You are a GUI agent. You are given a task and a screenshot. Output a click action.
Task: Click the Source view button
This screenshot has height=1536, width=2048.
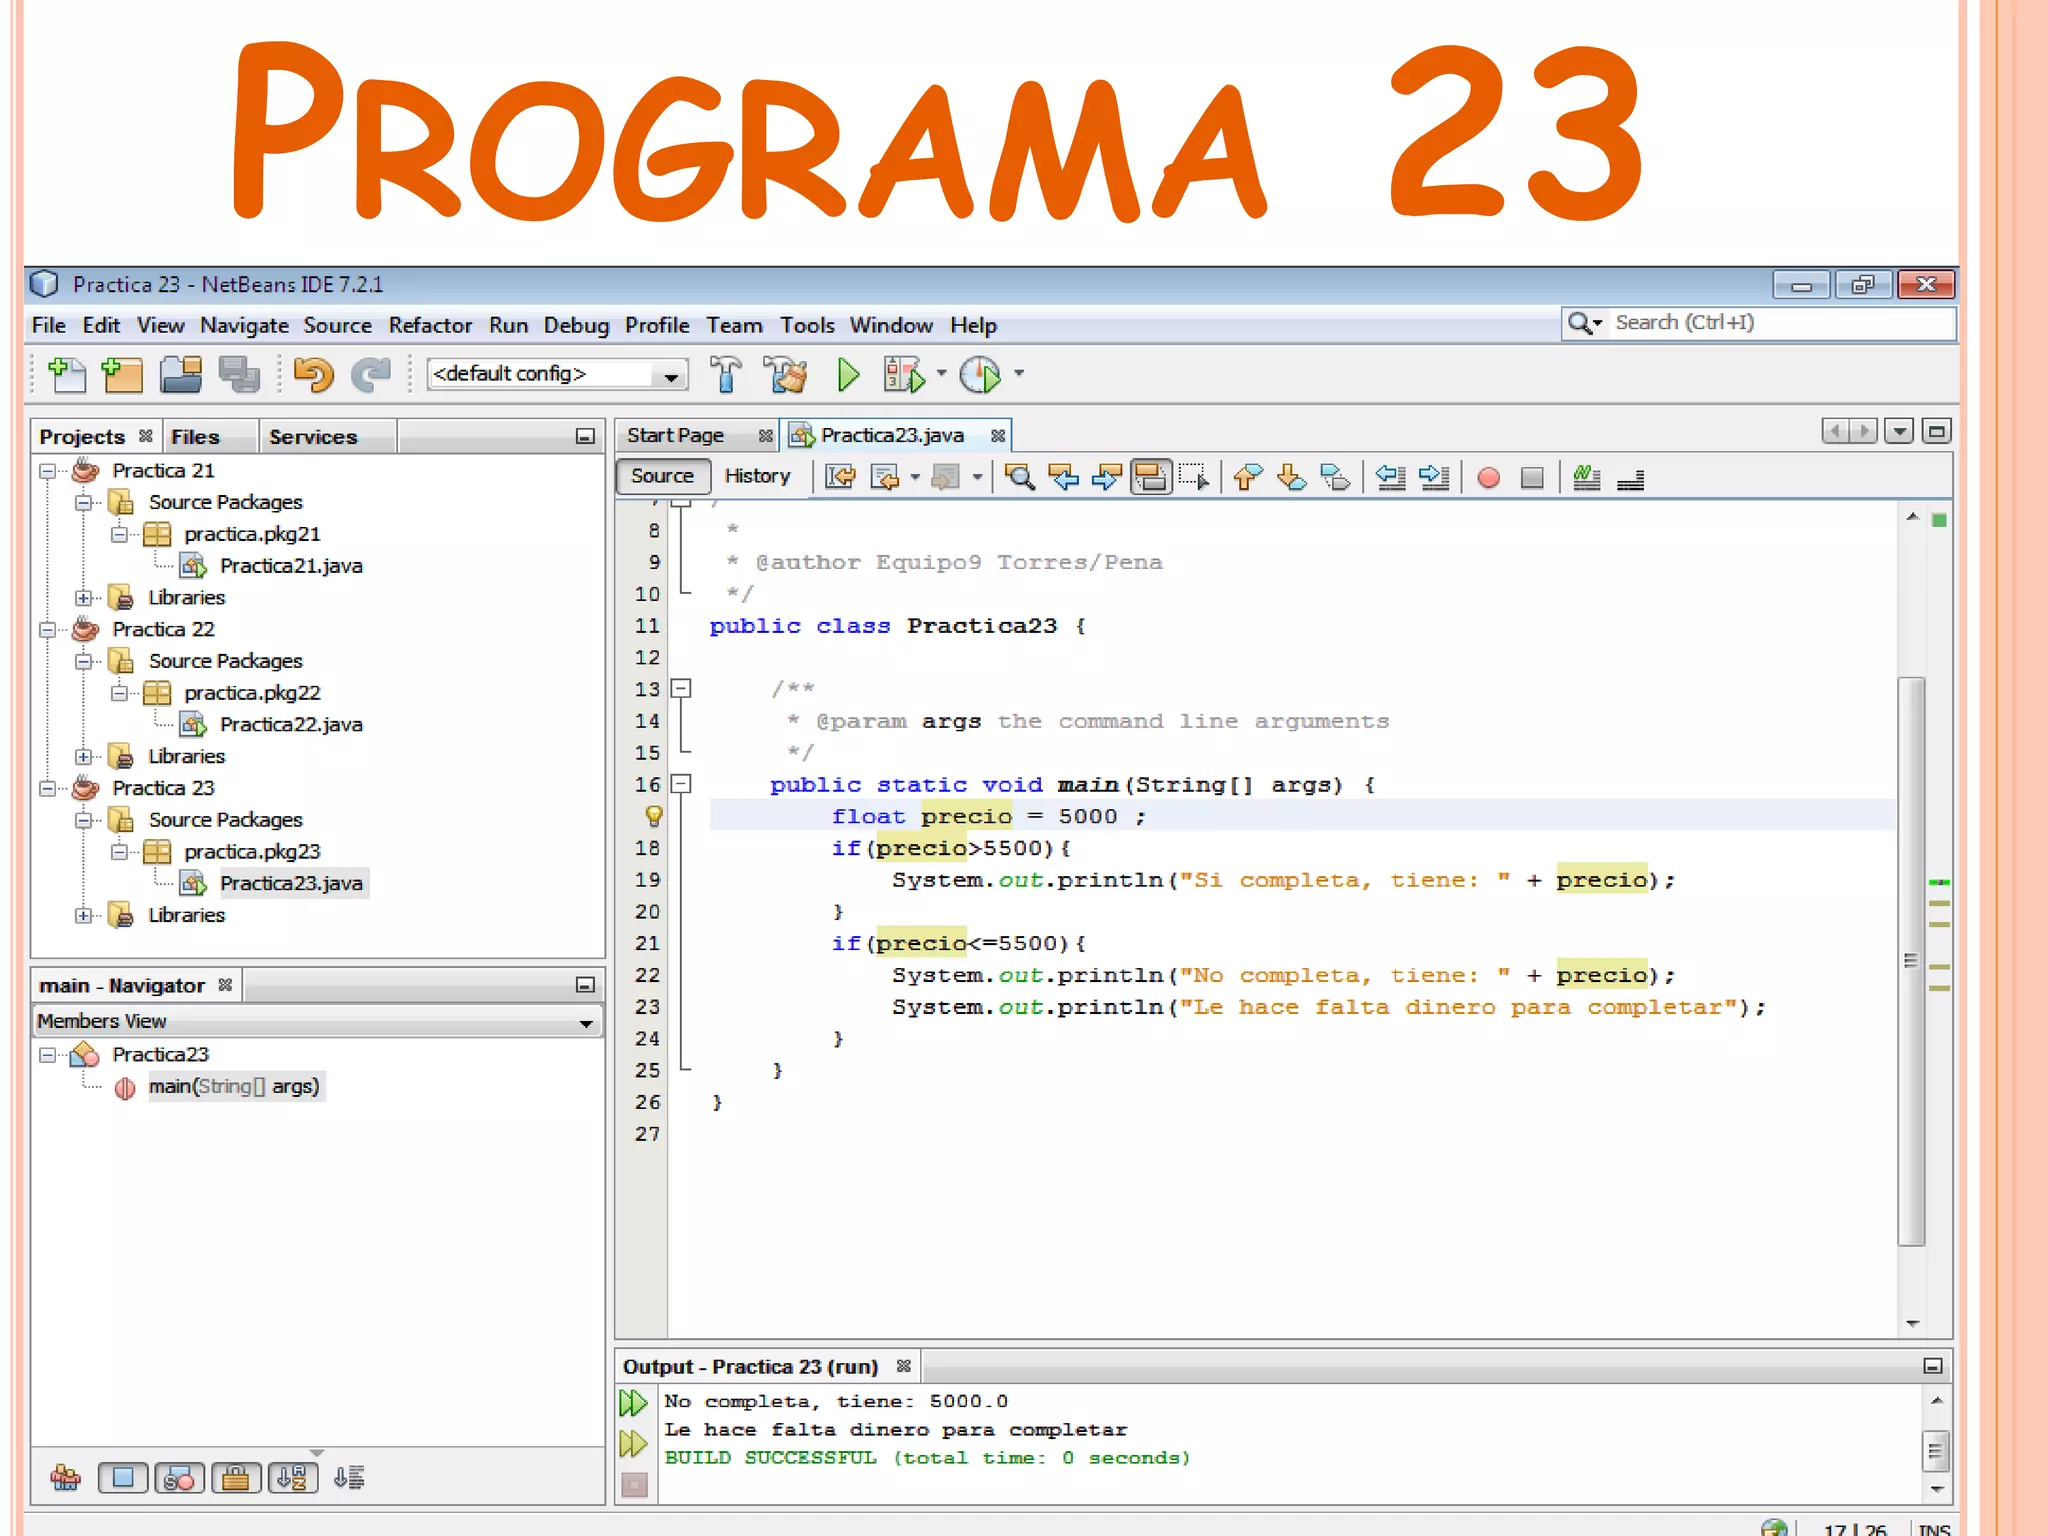[x=662, y=477]
